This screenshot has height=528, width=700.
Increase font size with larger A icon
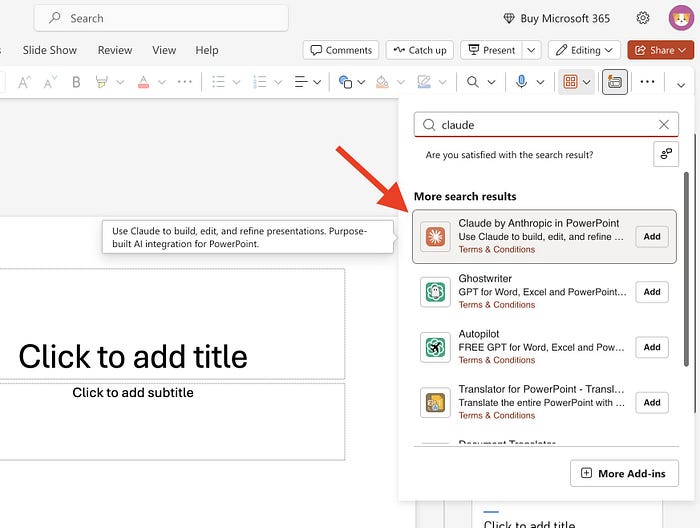tap(24, 82)
